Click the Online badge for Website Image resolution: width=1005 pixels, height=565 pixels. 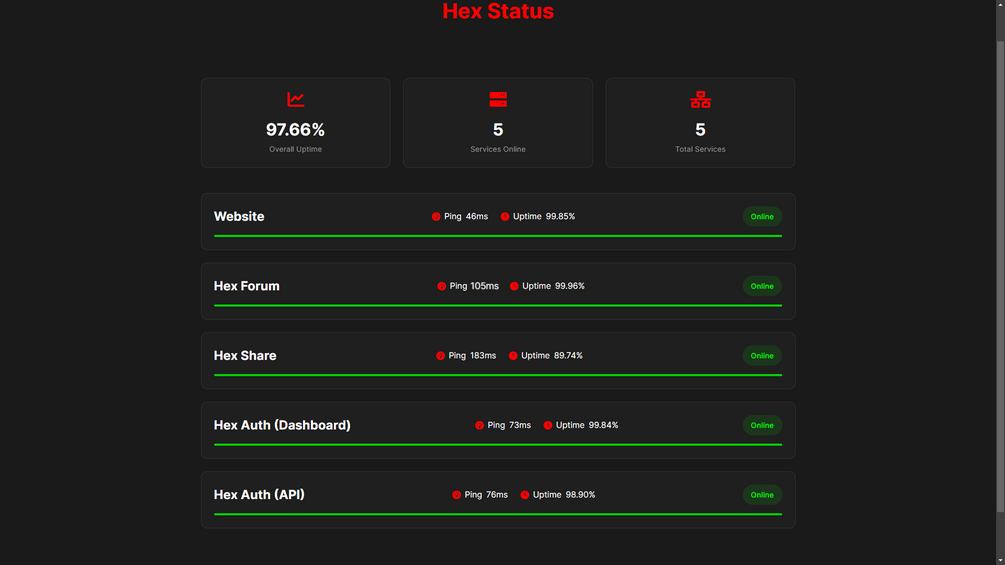762,217
